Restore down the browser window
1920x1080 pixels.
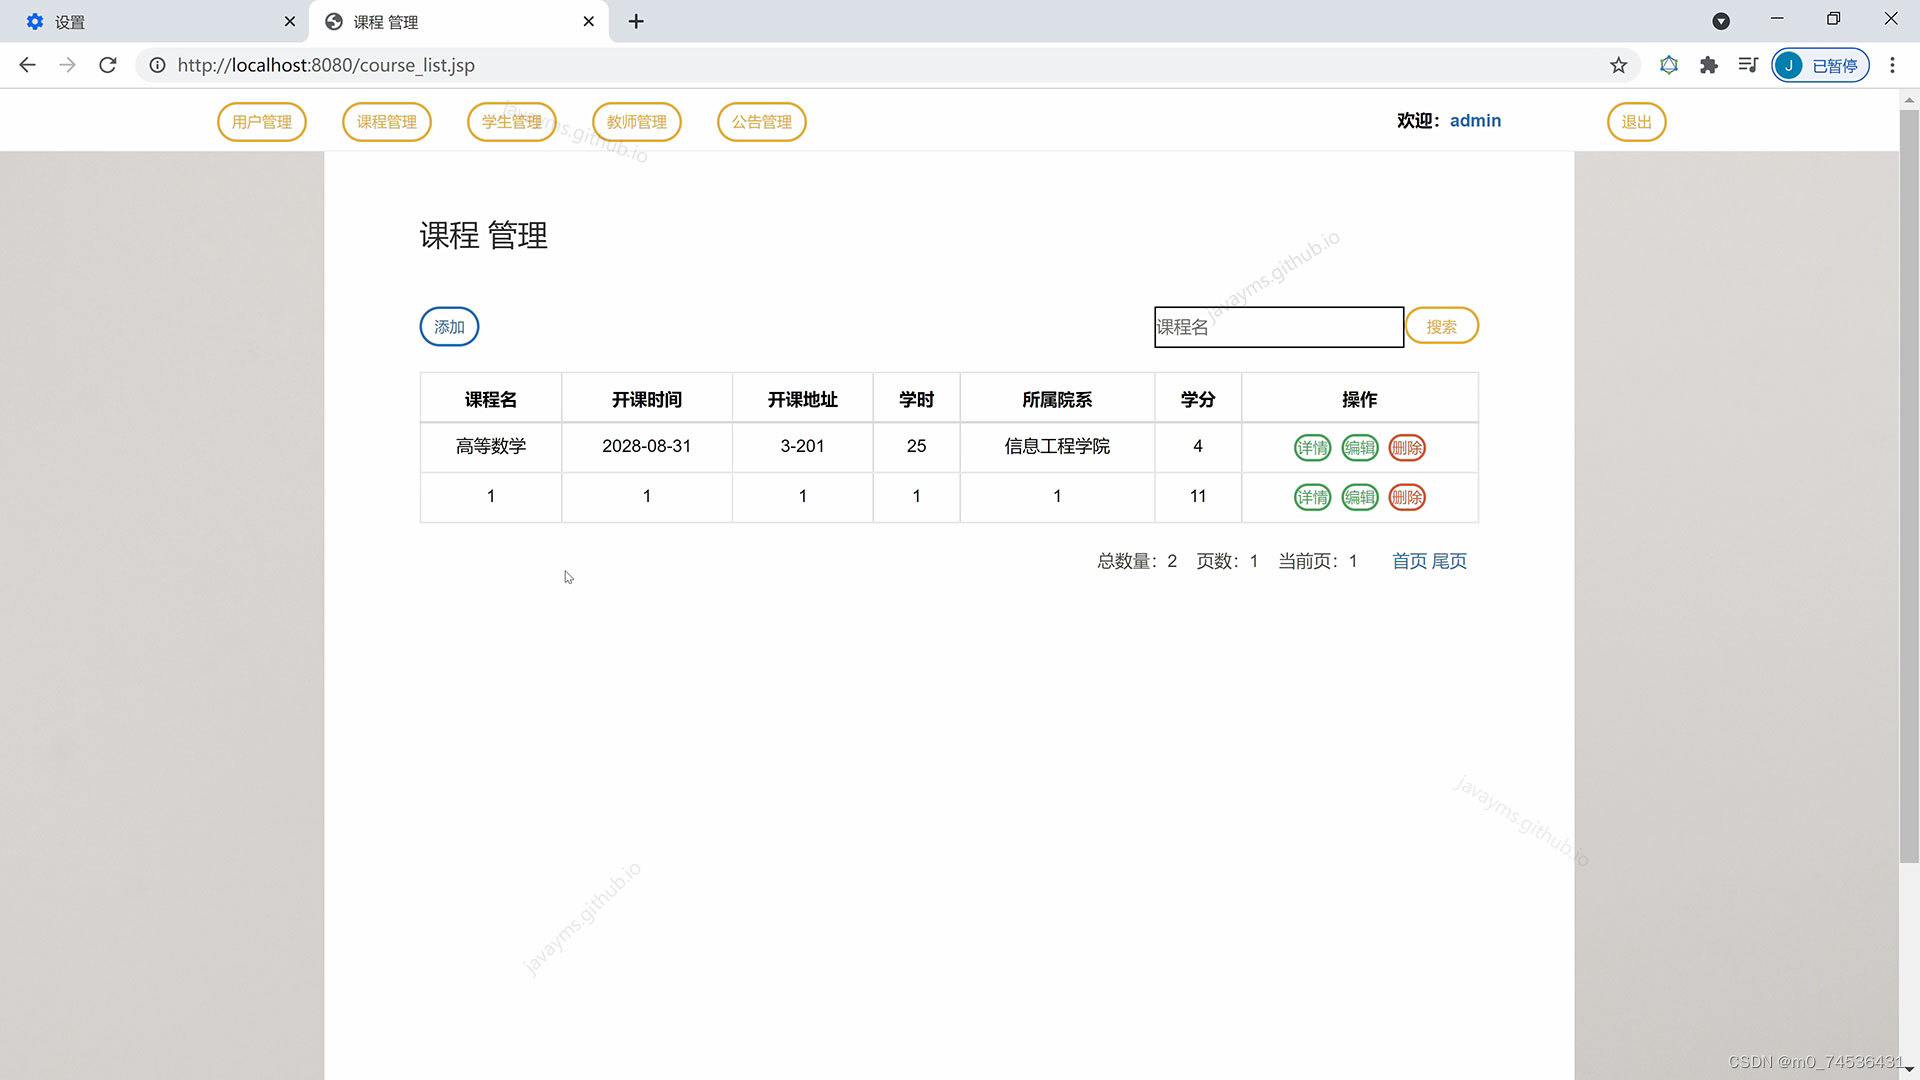[1833, 19]
